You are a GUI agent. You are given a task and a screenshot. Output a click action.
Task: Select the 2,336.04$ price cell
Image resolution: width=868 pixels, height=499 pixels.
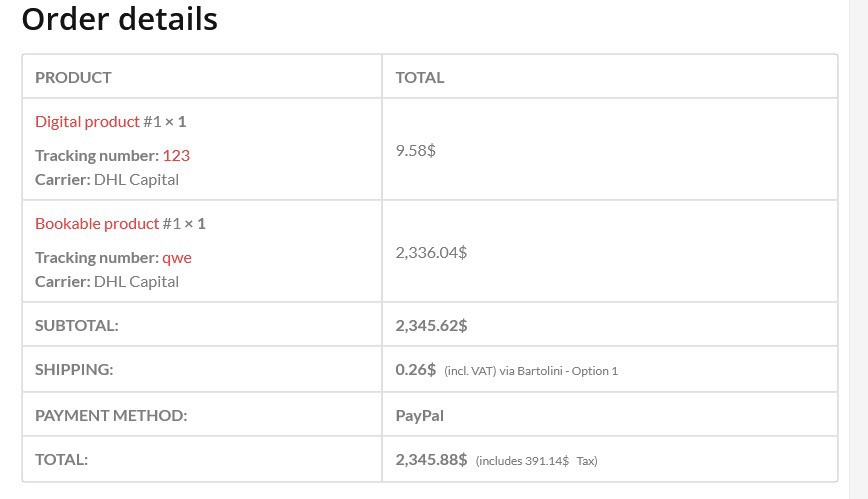pyautogui.click(x=431, y=252)
